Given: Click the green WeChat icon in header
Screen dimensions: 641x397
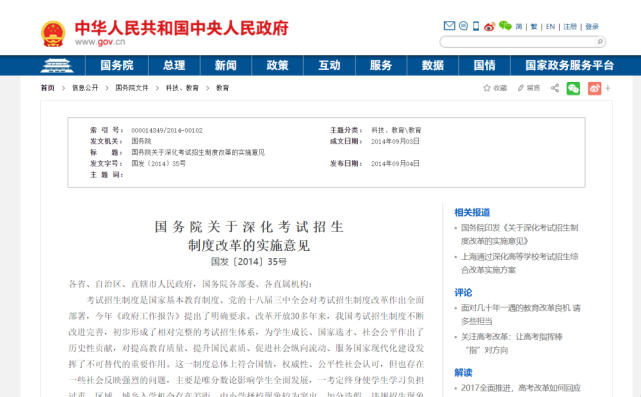Looking at the screenshot, I should point(505,26).
